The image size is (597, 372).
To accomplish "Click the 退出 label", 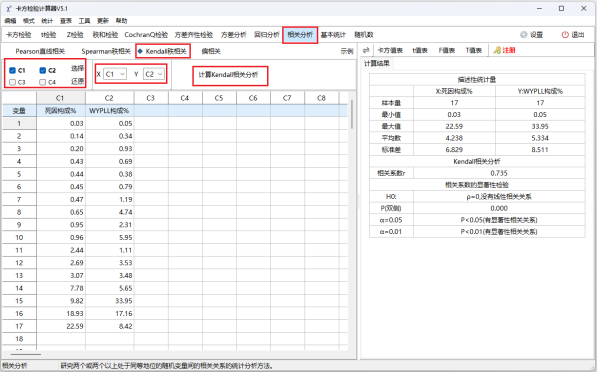I will pyautogui.click(x=578, y=35).
